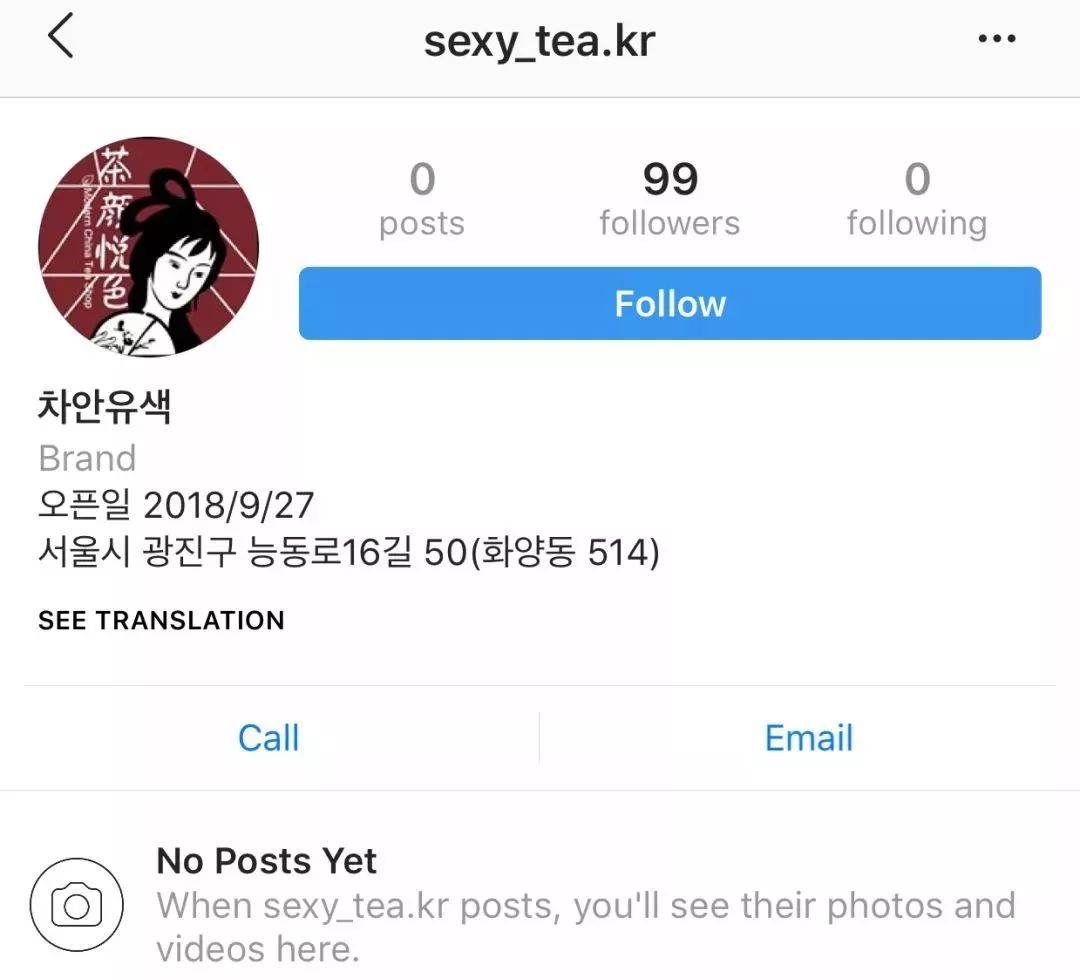
Task: Click the Follow button
Action: pos(669,303)
